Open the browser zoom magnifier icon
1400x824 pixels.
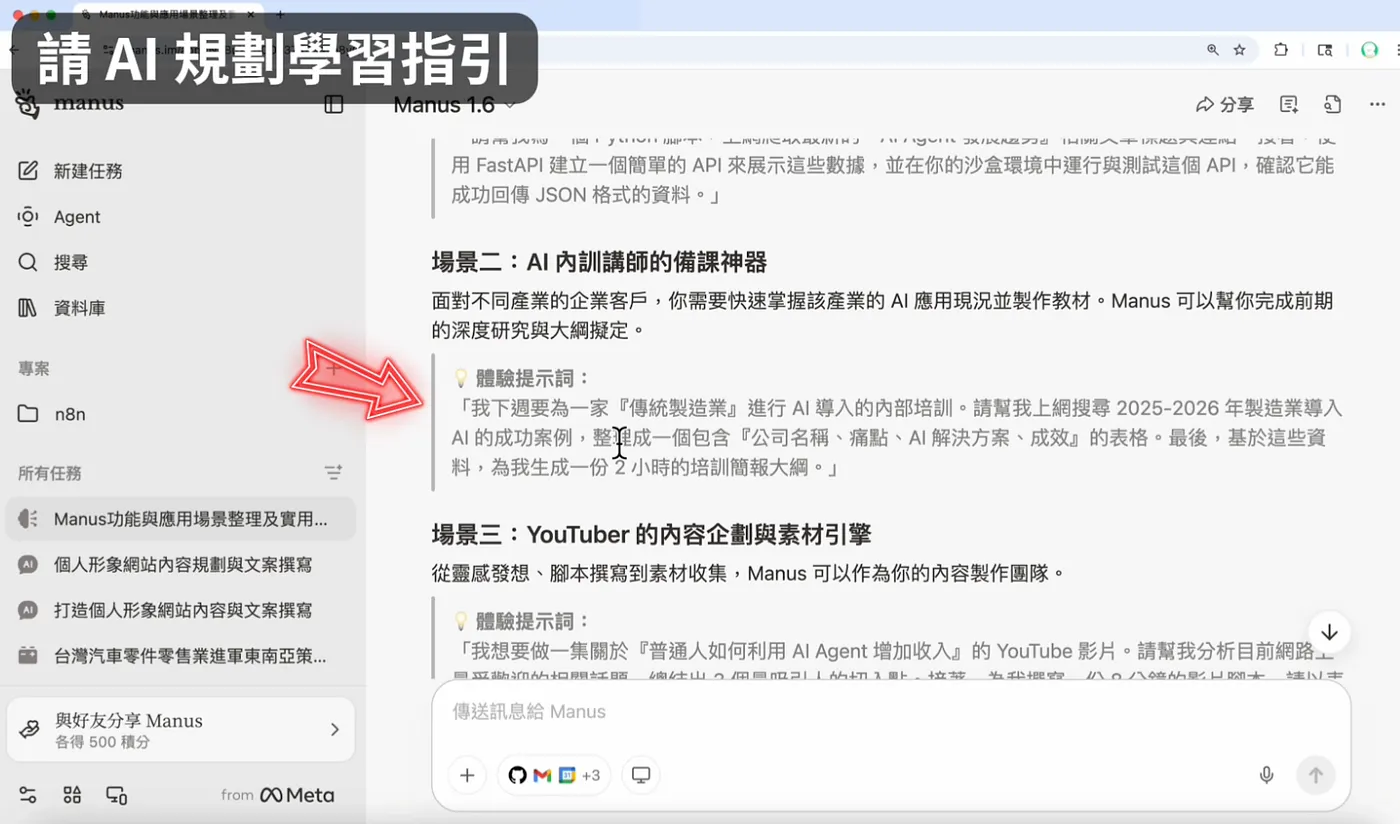1212,49
